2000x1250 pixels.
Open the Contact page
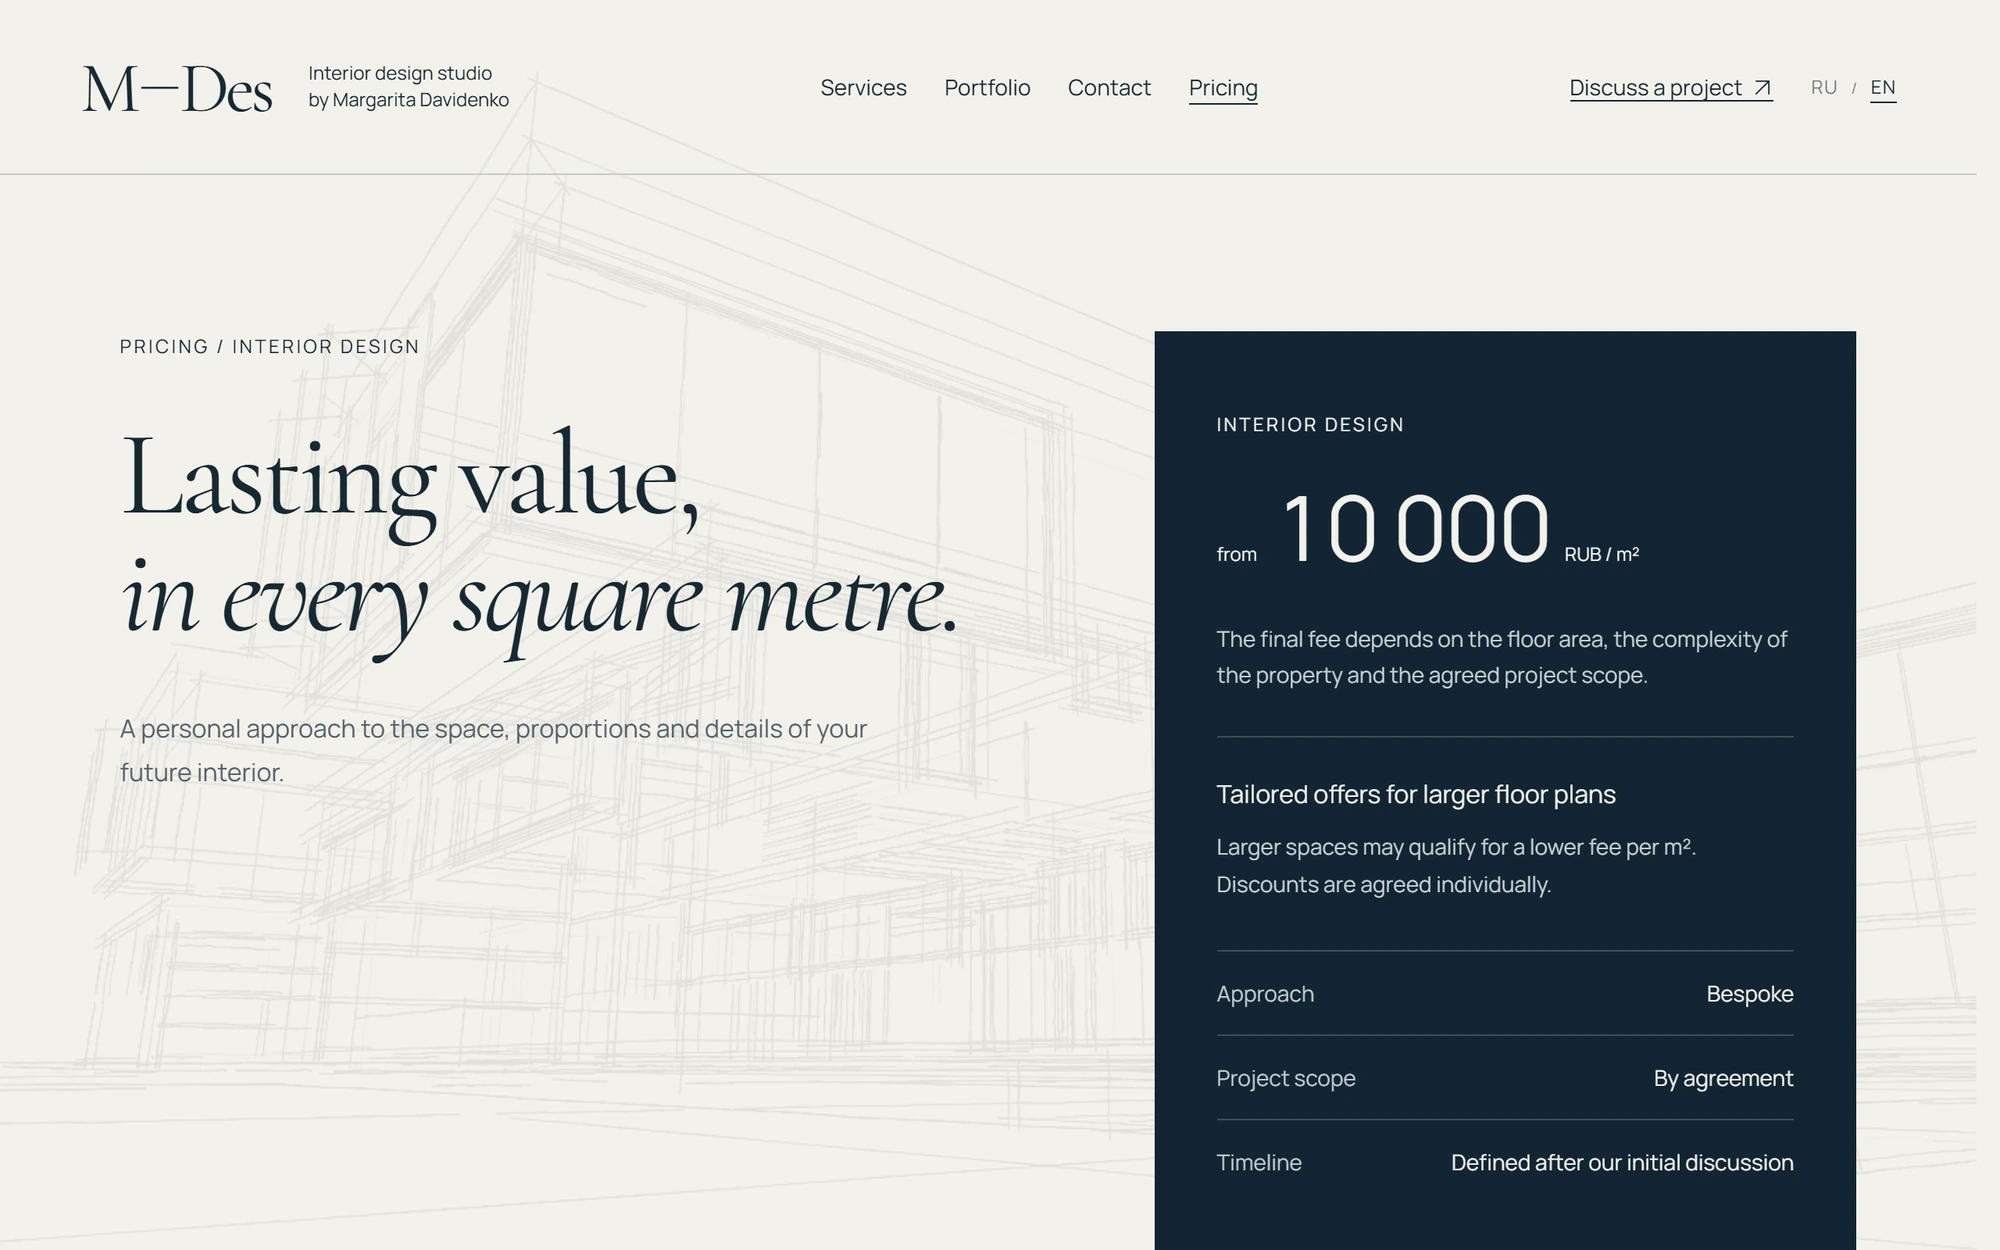(x=1109, y=88)
